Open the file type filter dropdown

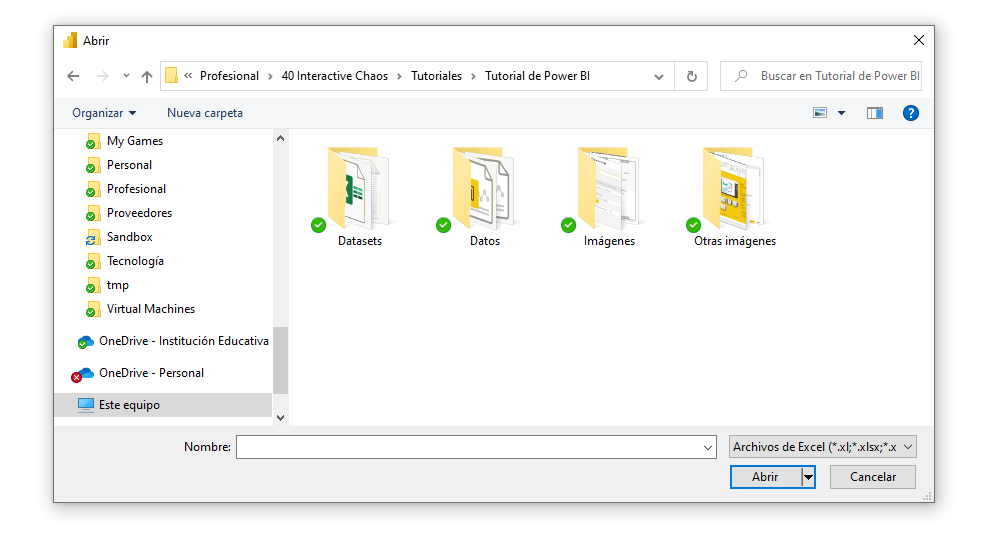pyautogui.click(x=822, y=447)
